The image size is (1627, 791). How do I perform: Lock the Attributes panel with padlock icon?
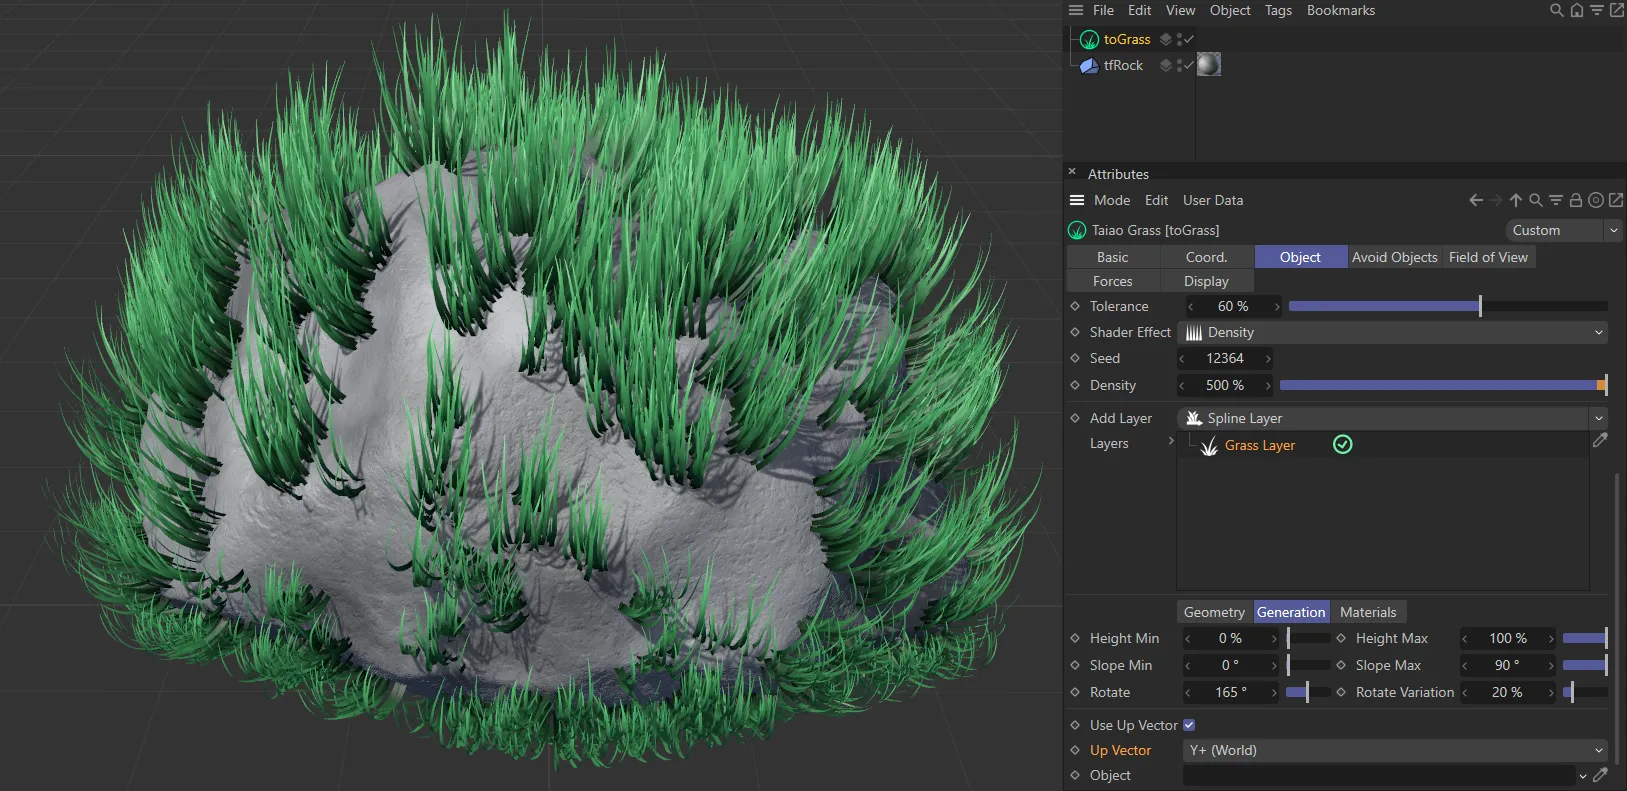[x=1576, y=200]
